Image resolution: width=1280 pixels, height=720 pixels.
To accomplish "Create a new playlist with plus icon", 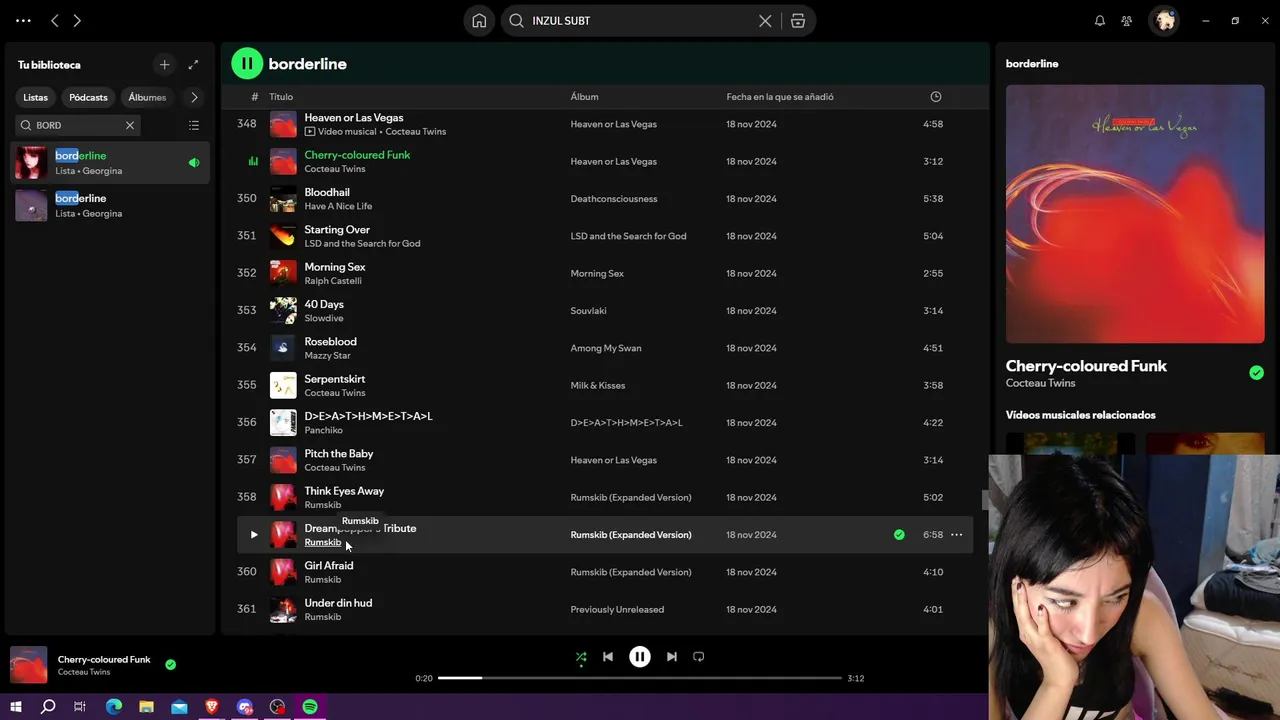I will tap(164, 64).
